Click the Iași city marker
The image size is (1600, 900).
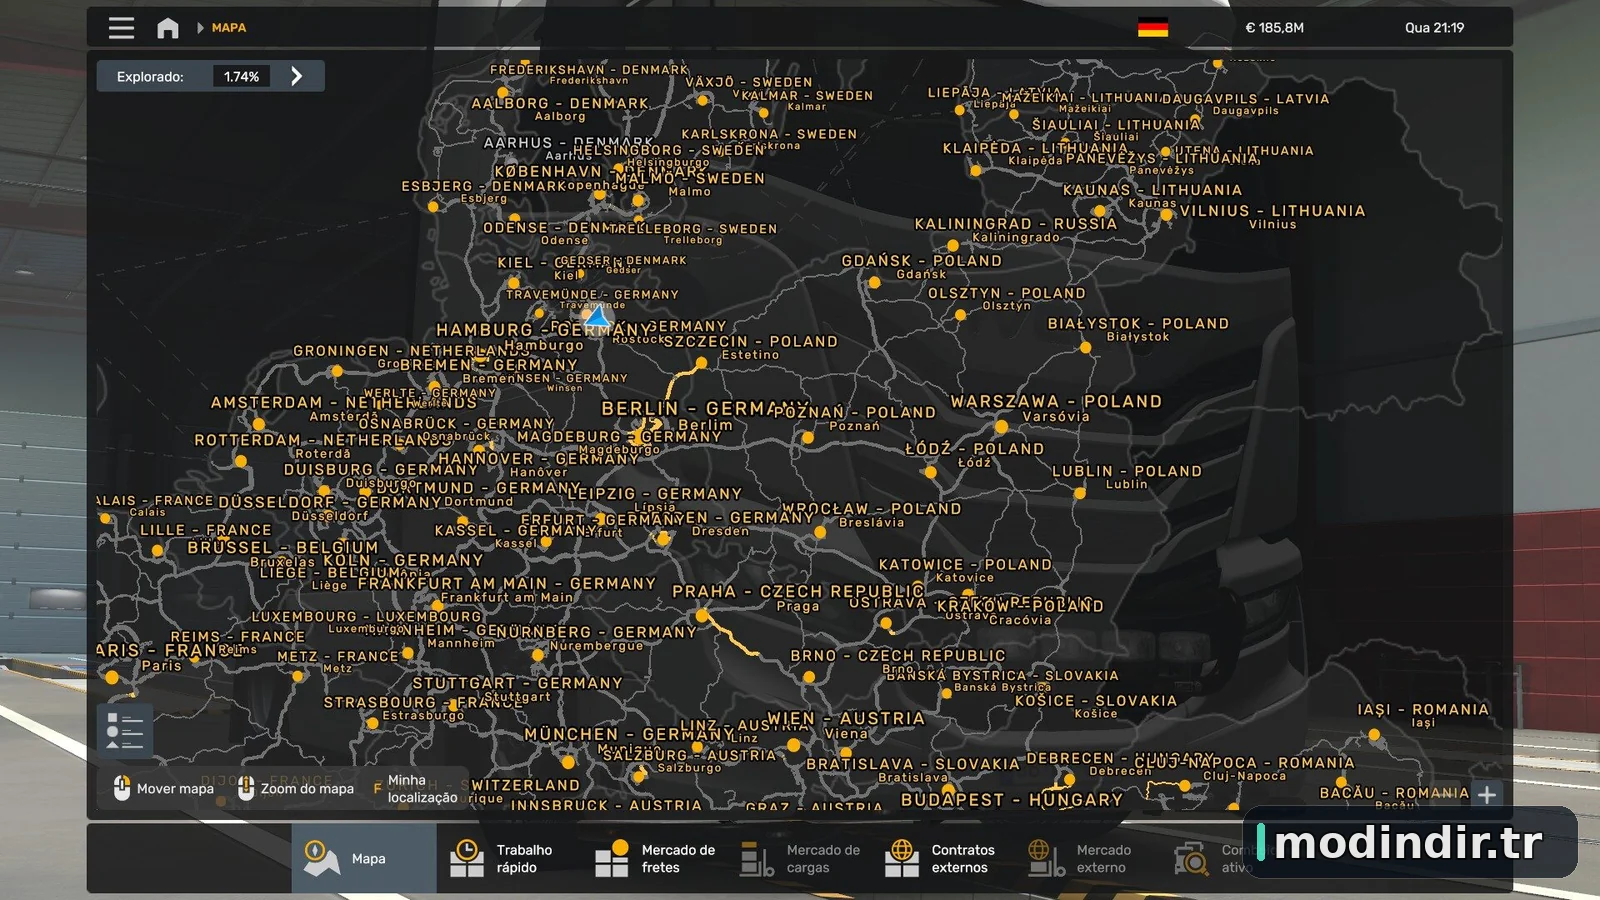[x=1374, y=735]
